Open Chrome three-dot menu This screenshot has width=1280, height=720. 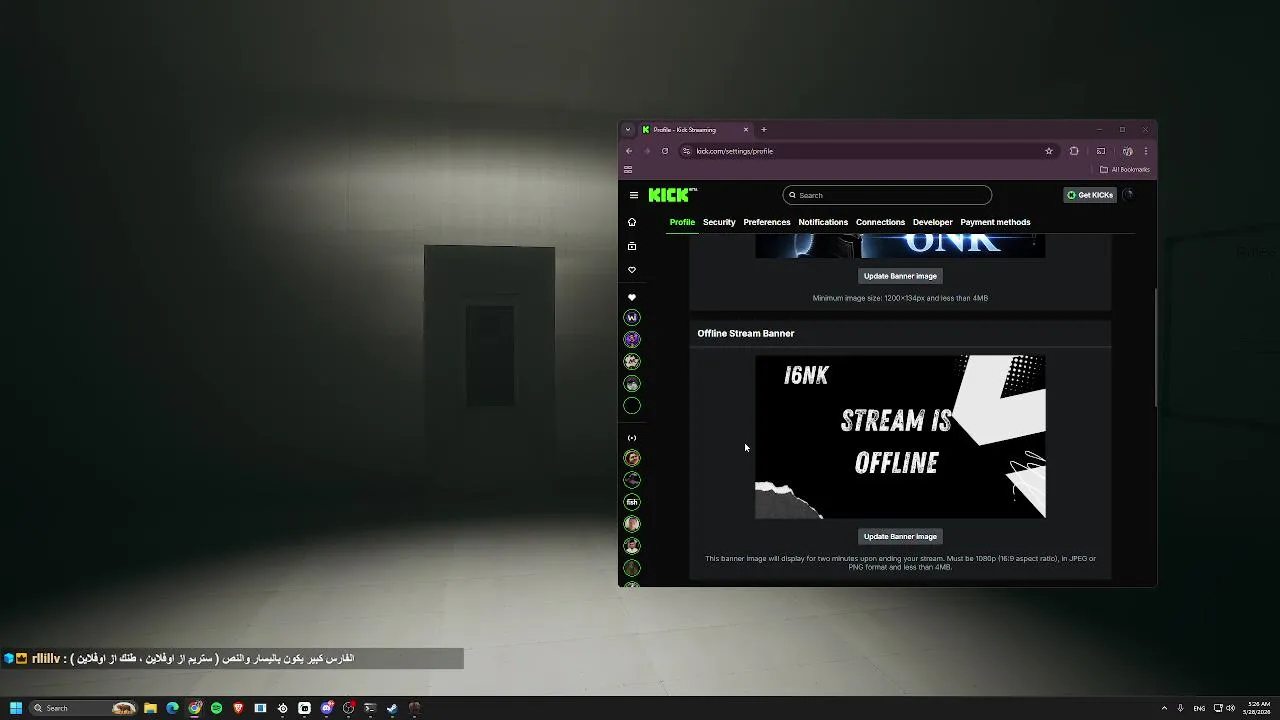1146,151
